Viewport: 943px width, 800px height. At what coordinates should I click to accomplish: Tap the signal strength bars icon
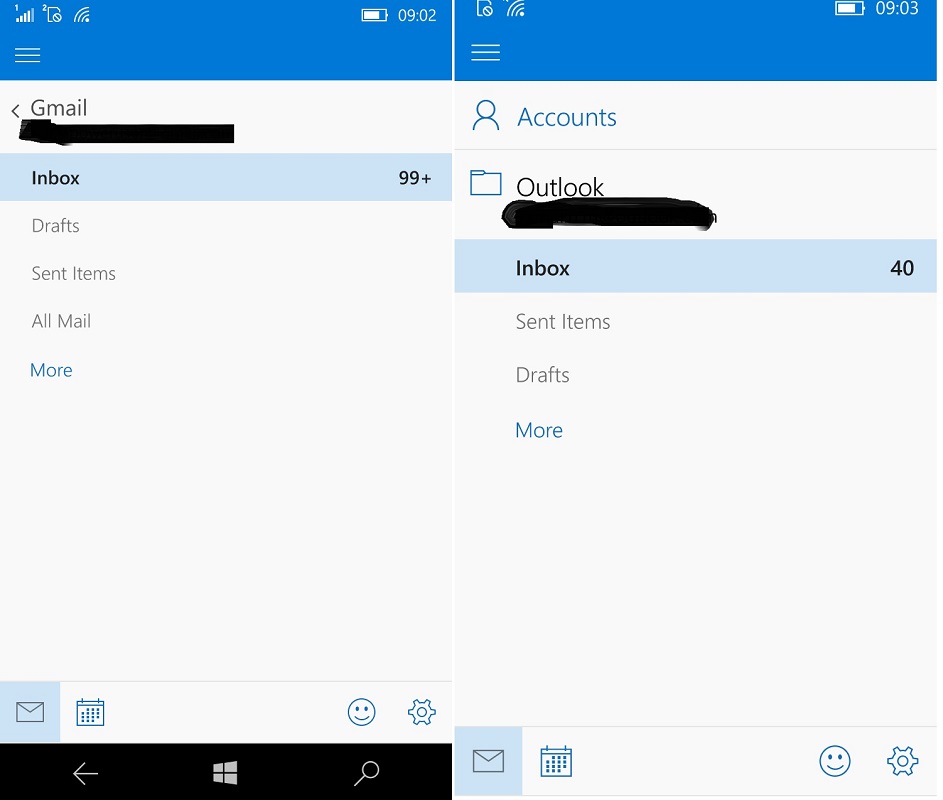[25, 14]
